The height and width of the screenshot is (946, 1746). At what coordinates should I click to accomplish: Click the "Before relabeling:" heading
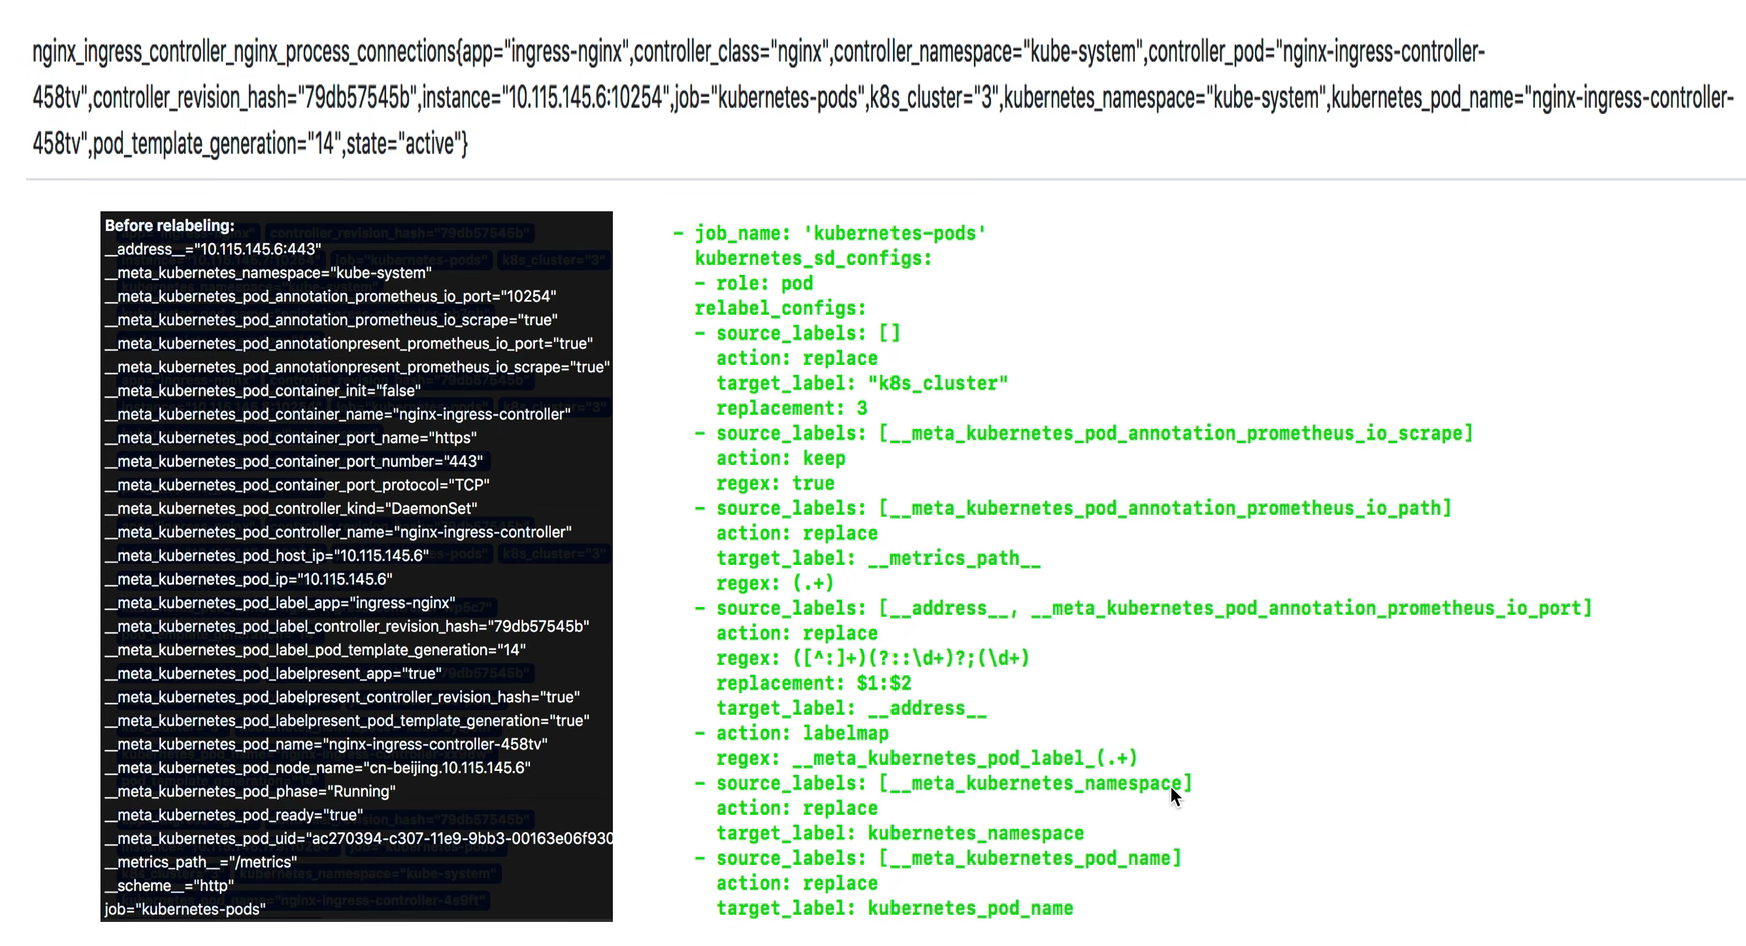pyautogui.click(x=169, y=226)
